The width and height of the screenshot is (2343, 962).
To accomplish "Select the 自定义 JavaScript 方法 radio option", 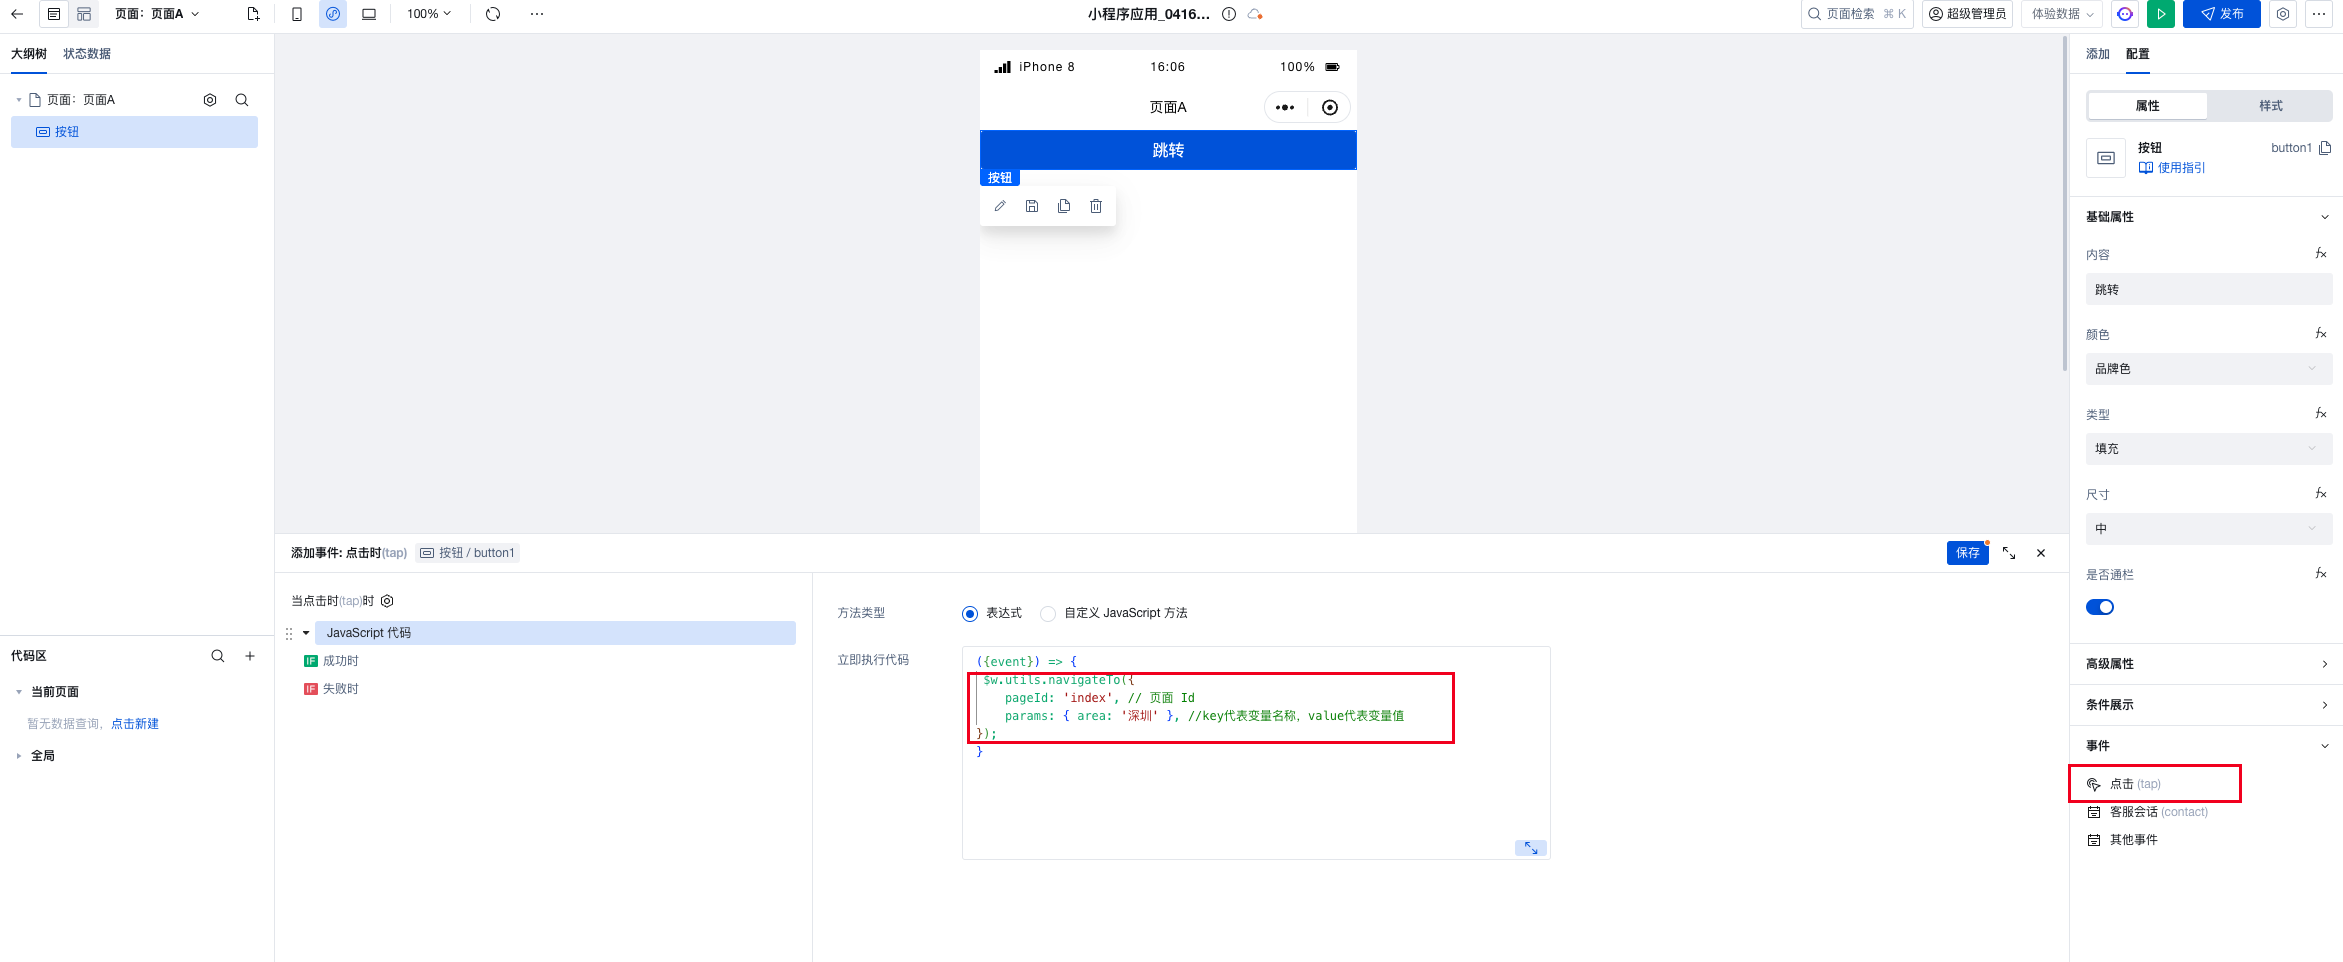I will 1048,614.
